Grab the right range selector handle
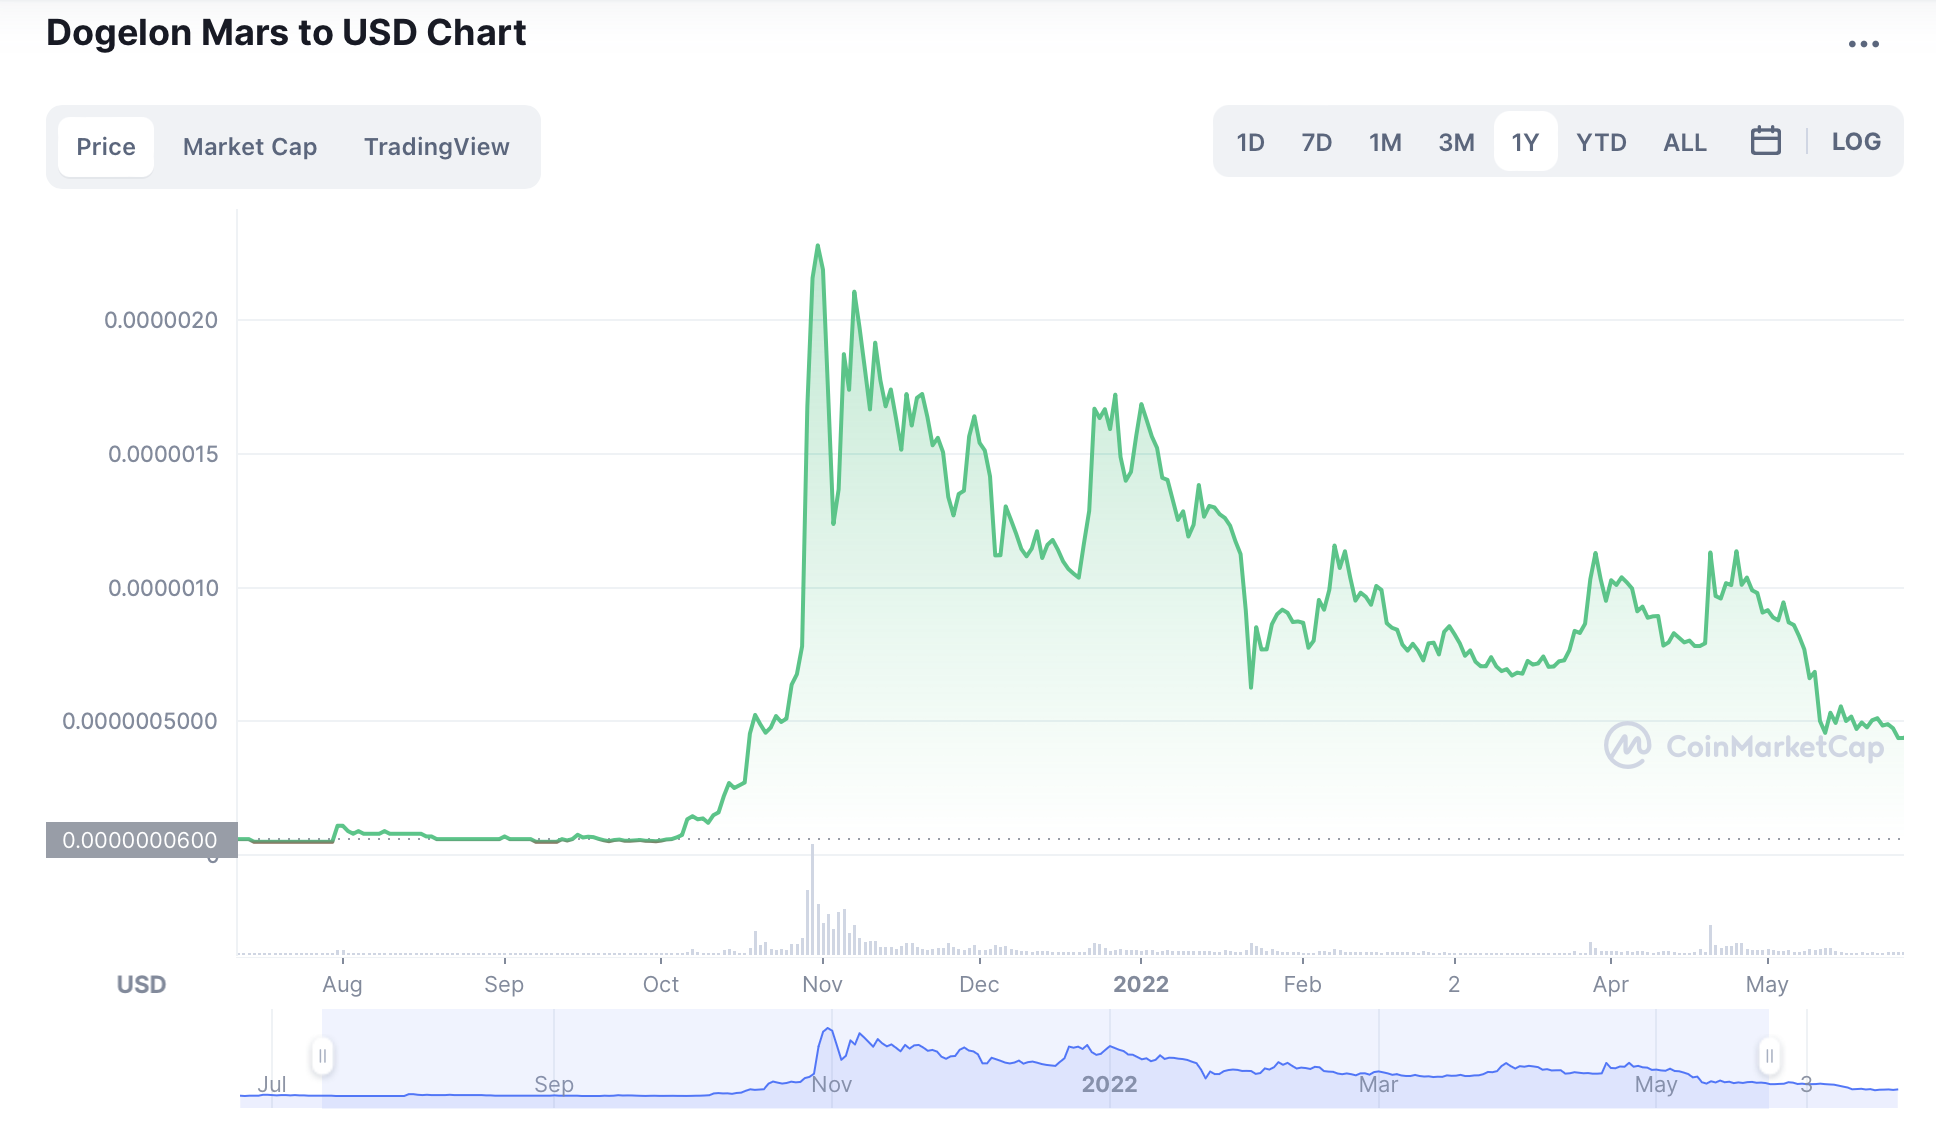The height and width of the screenshot is (1130, 1936). (x=1769, y=1056)
